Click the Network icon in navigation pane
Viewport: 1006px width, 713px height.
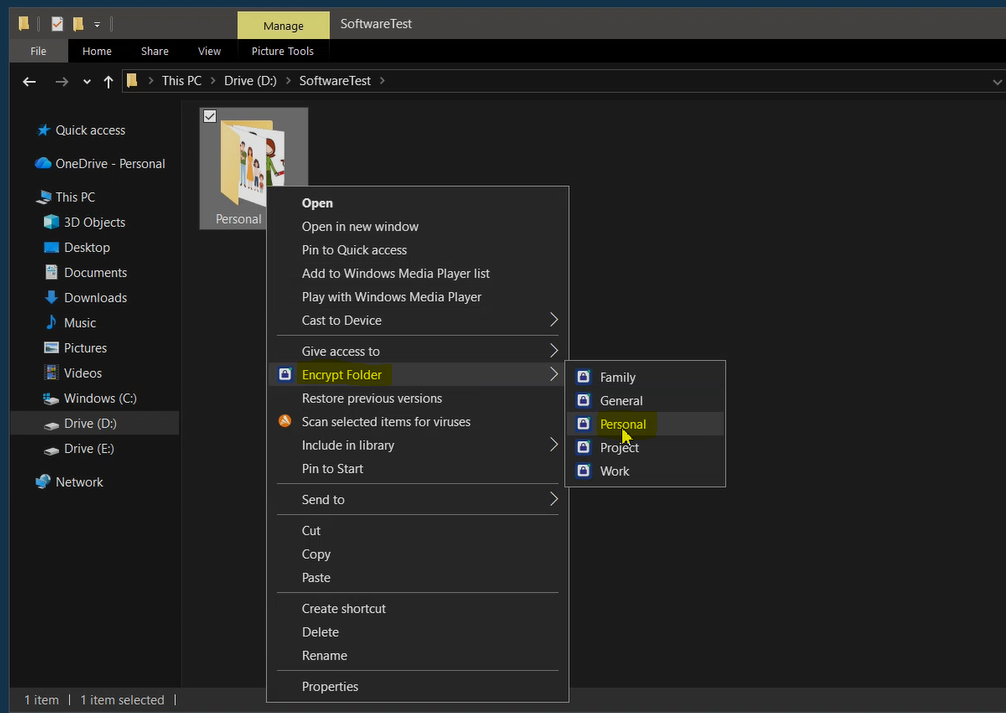pos(43,482)
